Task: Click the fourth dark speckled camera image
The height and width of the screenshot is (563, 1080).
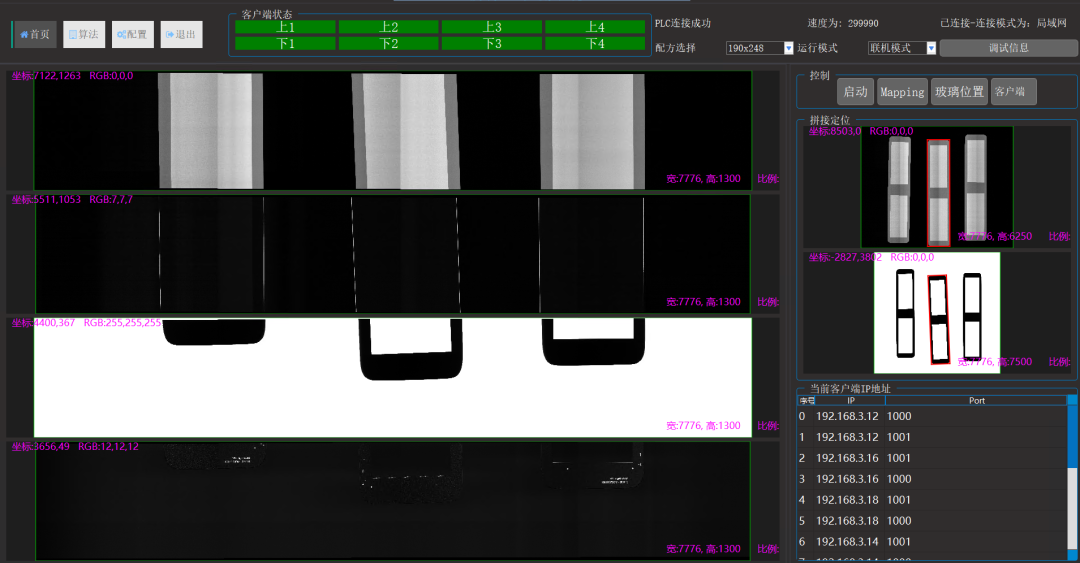Action: tap(393, 501)
